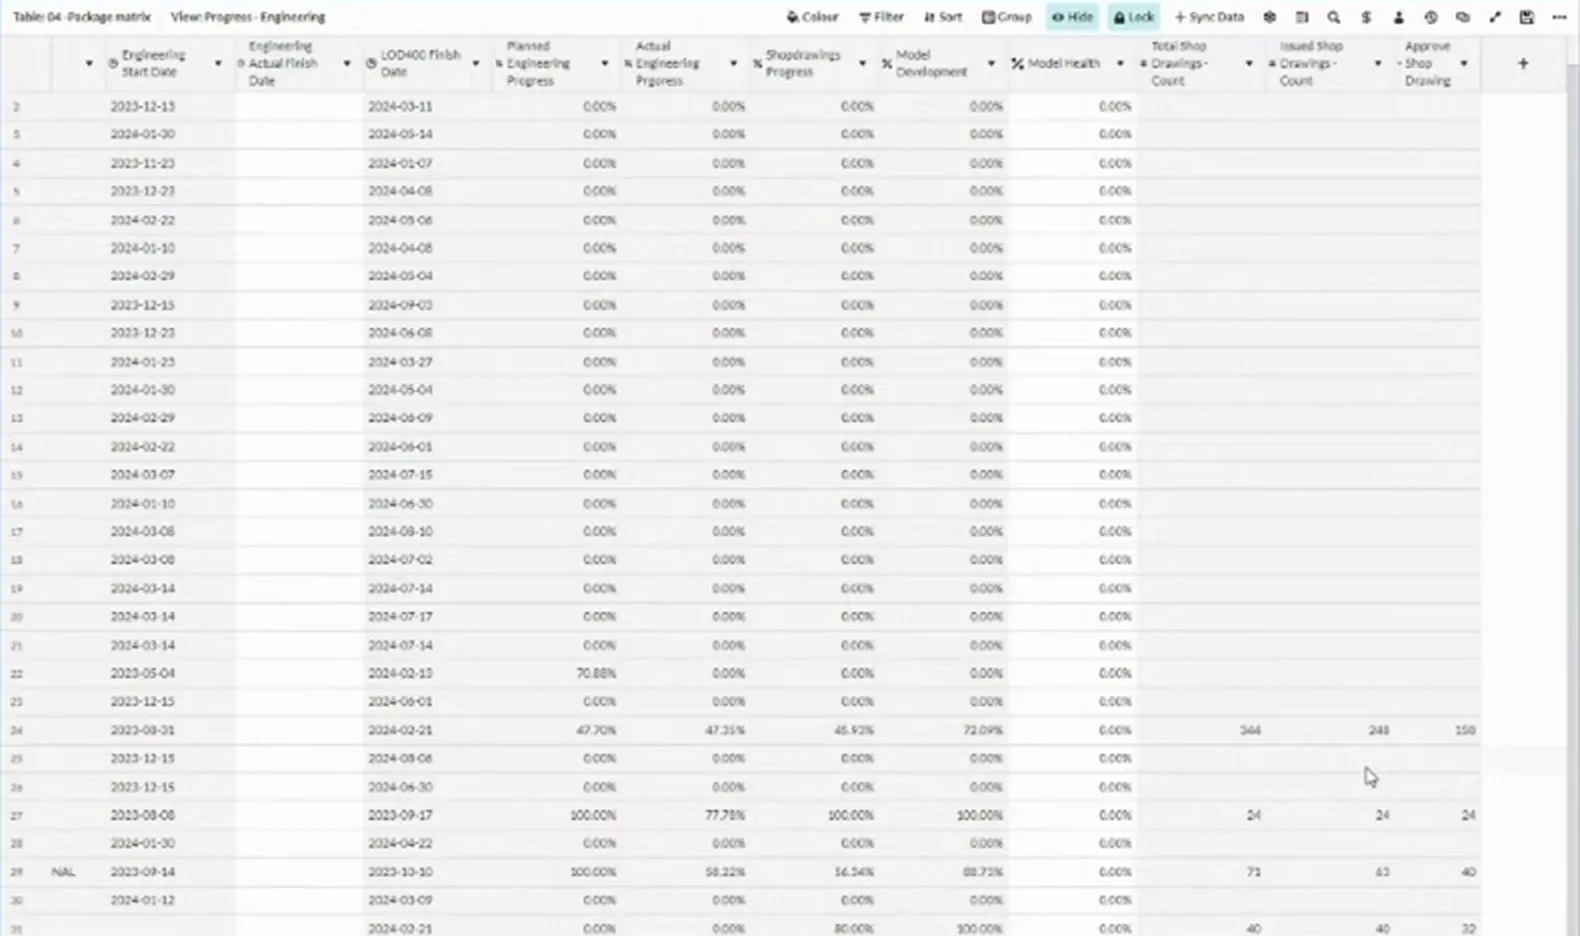The image size is (1580, 936).
Task: Click the percent icon beside Model Development
Action: pos(887,63)
